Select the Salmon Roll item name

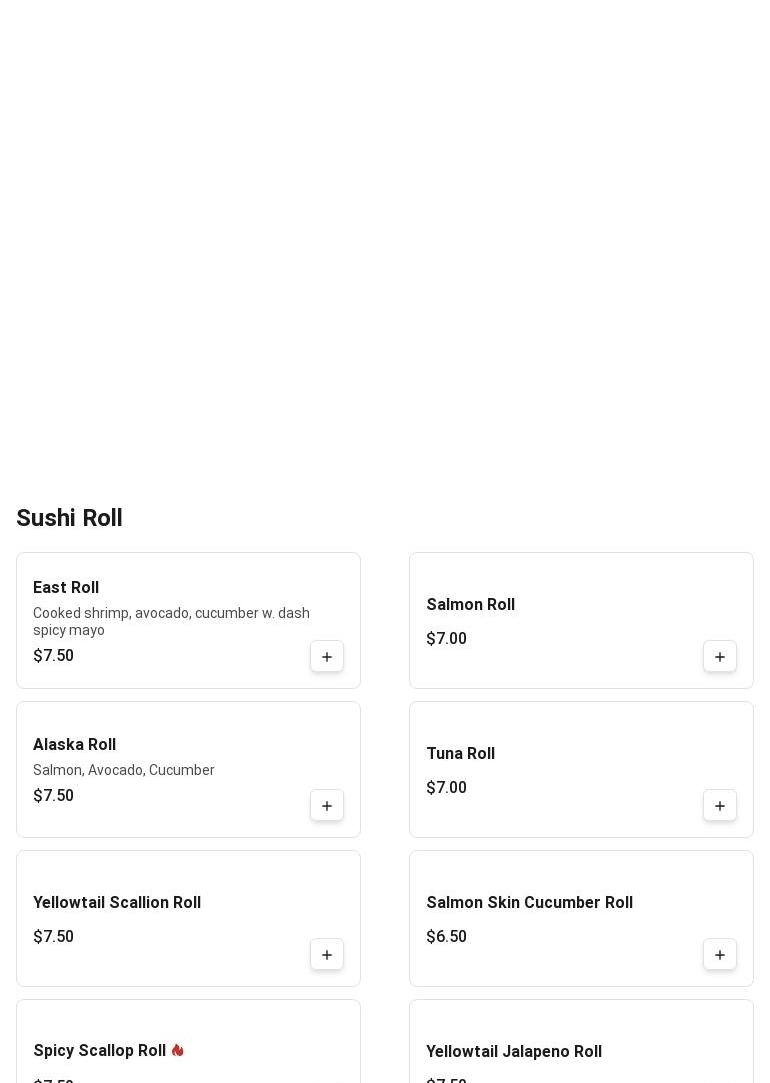(470, 605)
